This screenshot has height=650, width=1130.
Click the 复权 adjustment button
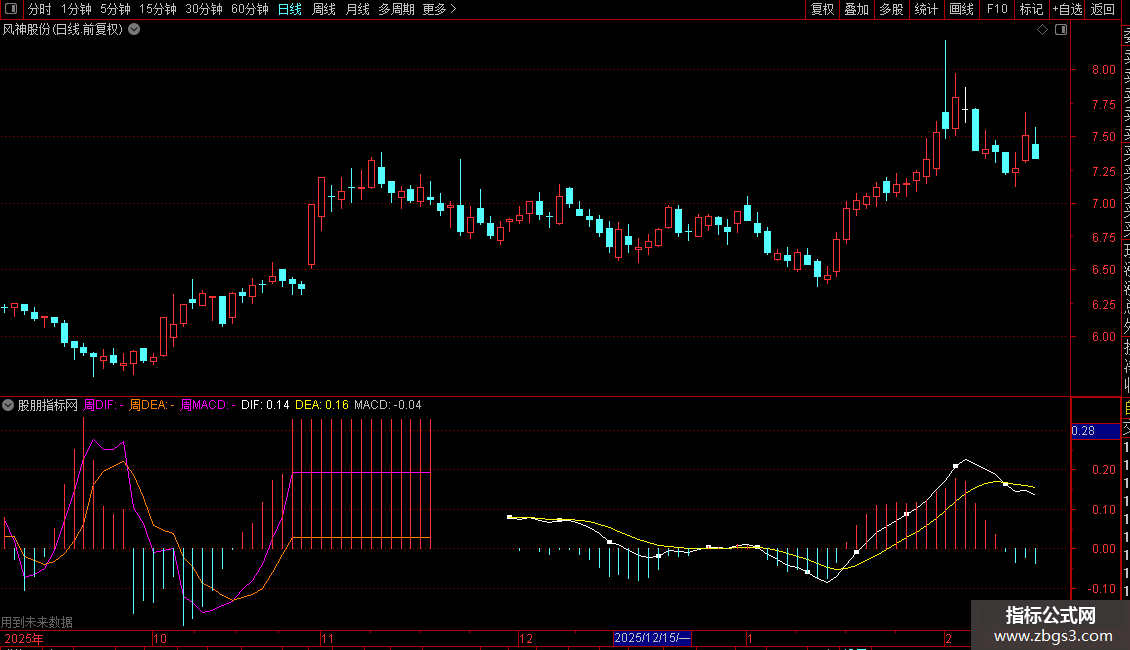[x=822, y=9]
